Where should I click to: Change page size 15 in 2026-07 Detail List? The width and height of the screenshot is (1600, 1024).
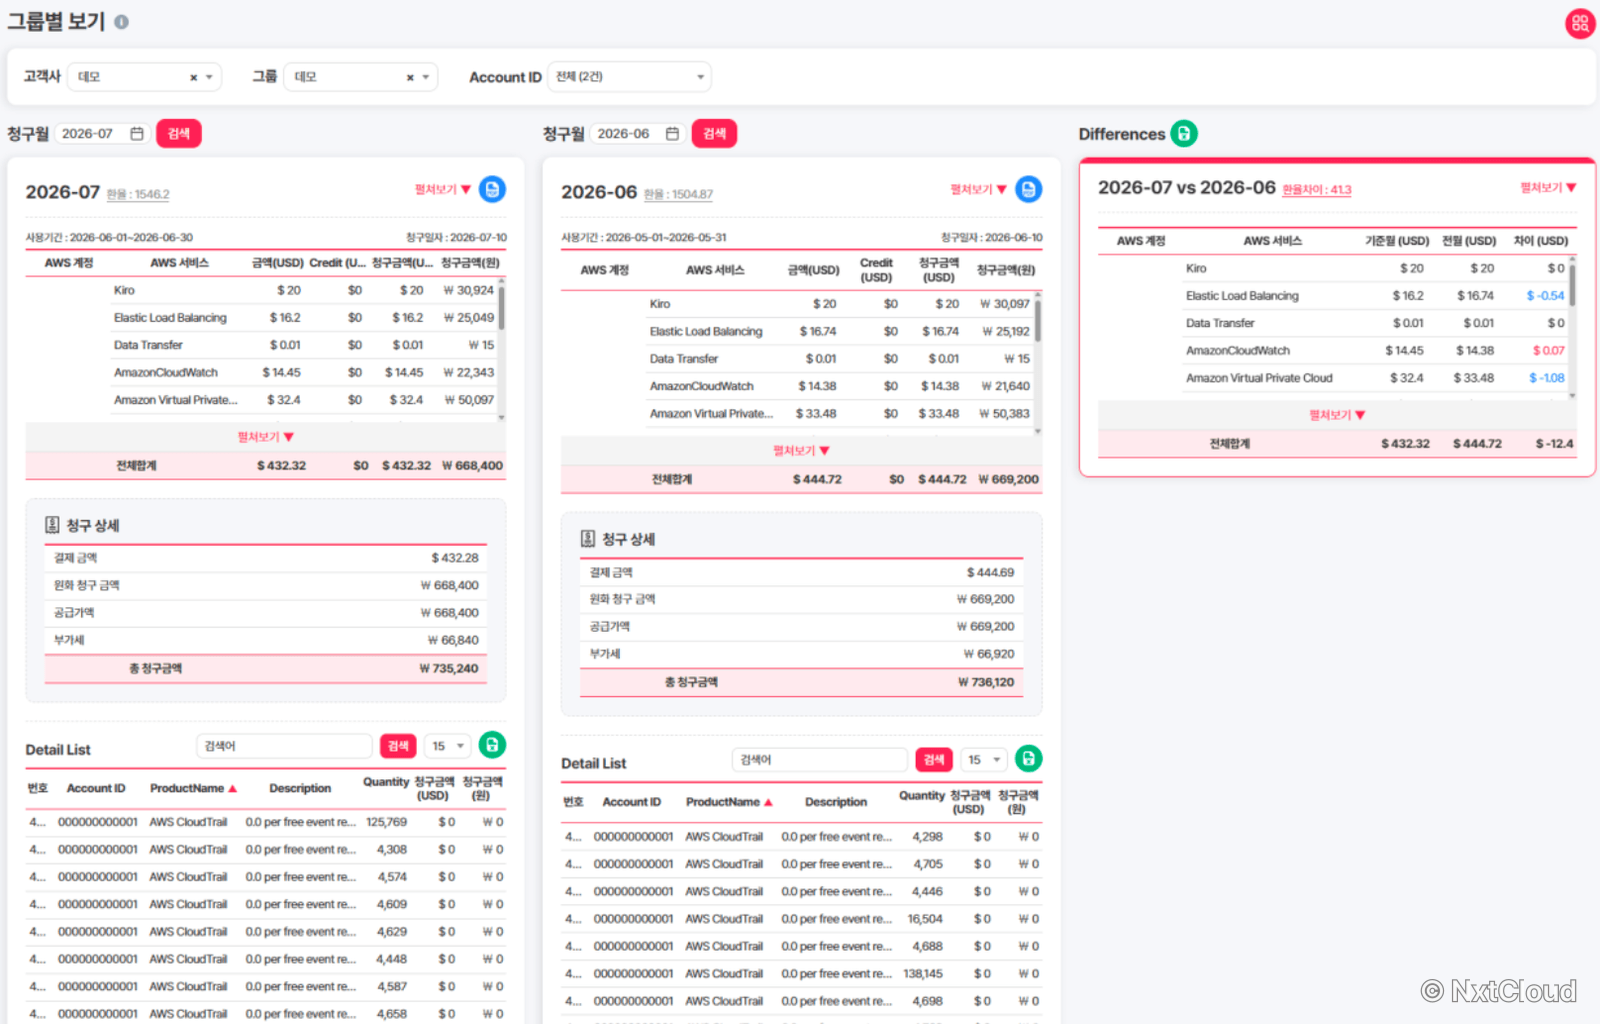[x=447, y=746]
